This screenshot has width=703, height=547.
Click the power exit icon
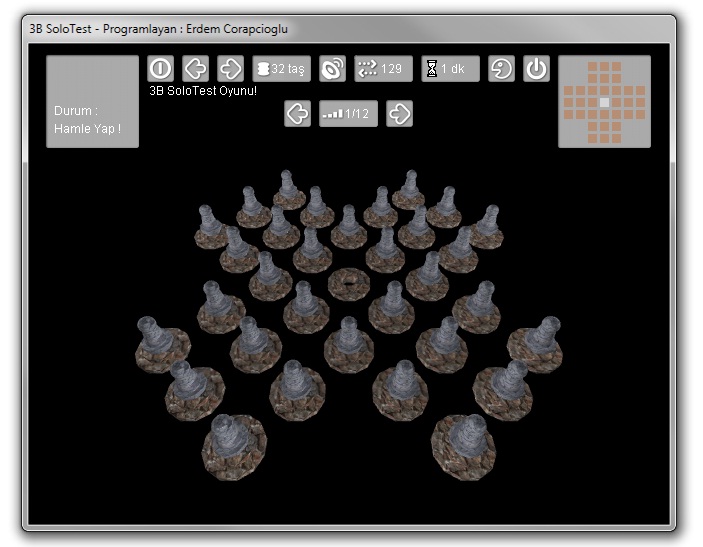[537, 68]
